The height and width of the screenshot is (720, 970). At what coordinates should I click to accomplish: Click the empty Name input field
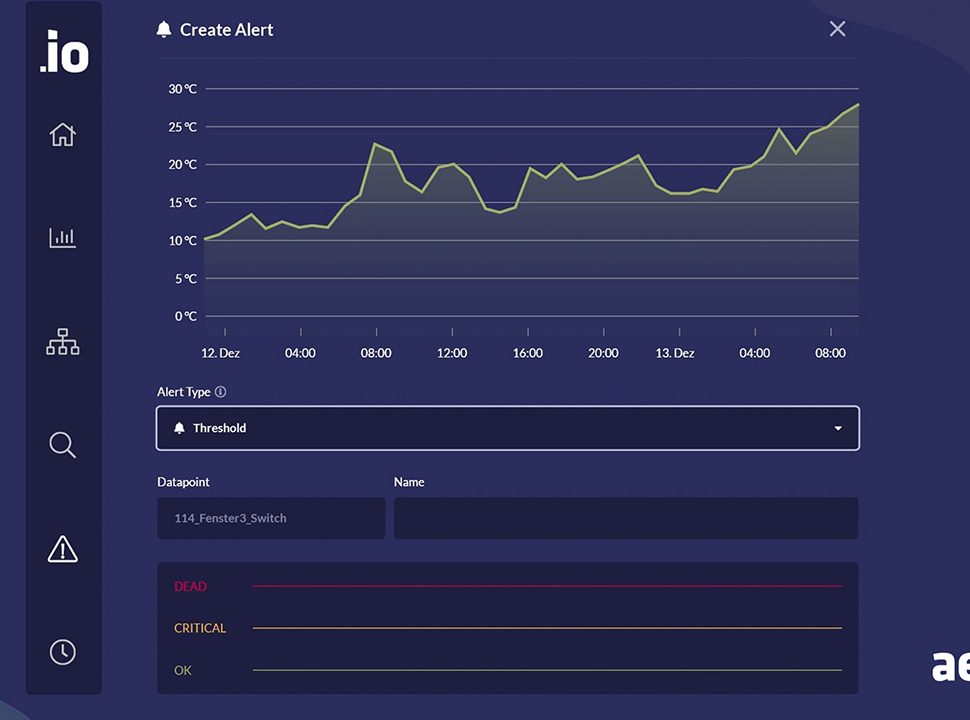626,518
